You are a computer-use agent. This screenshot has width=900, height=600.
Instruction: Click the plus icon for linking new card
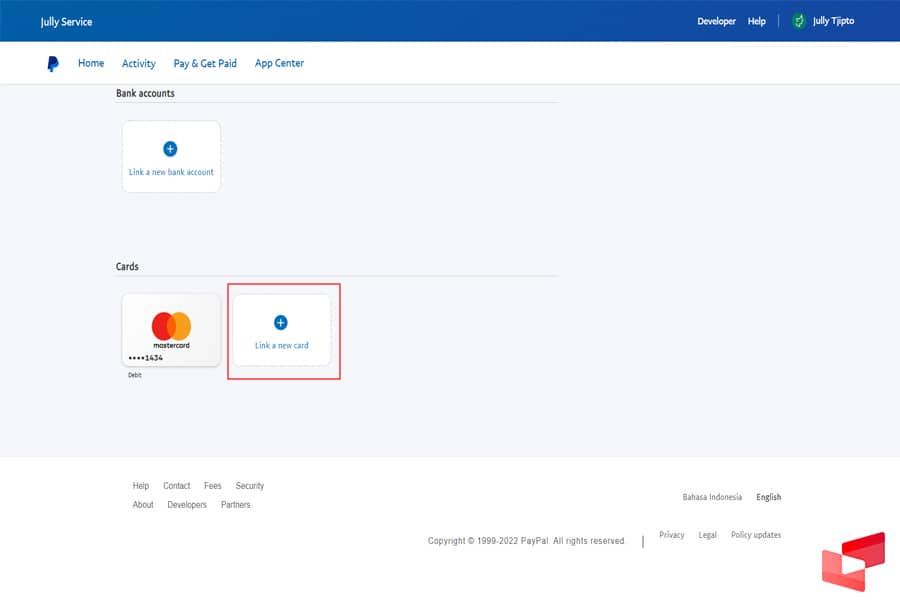point(280,322)
